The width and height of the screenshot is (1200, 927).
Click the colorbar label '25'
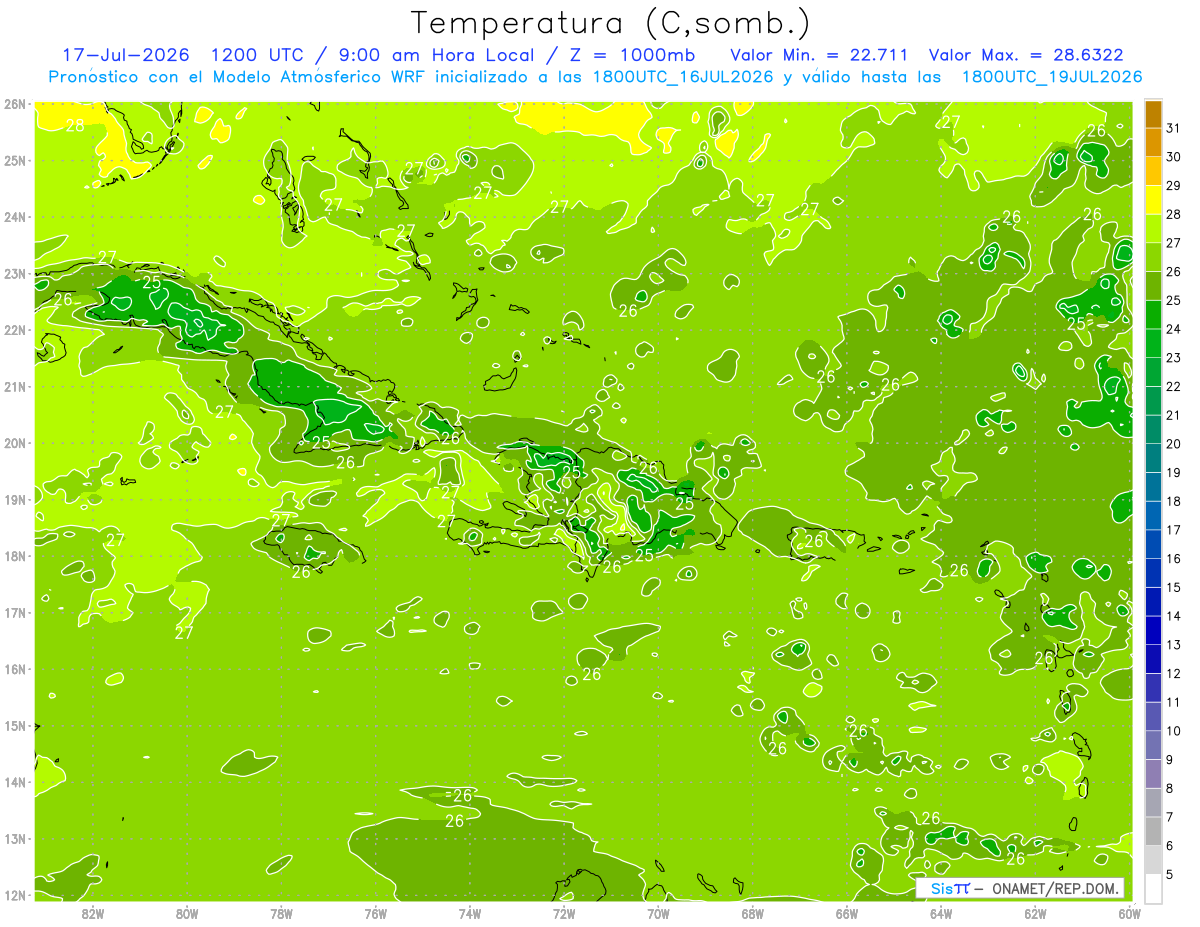(1174, 301)
